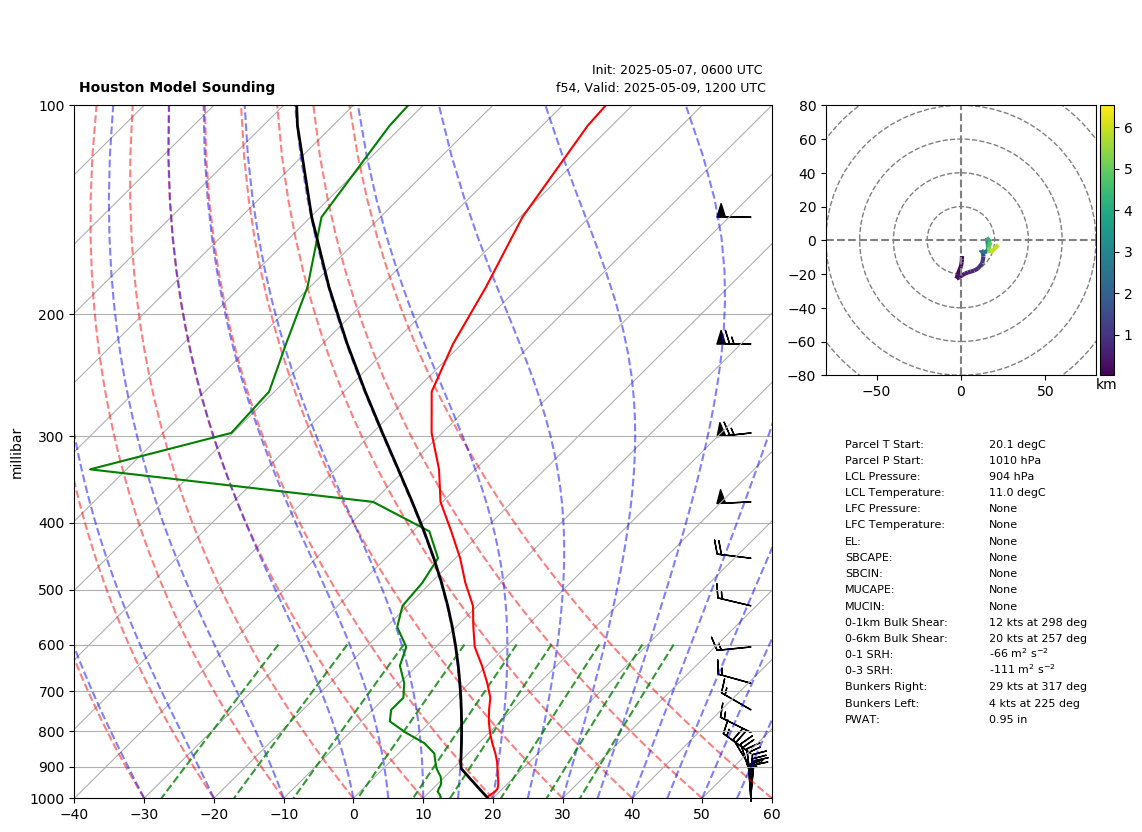The image size is (1142, 832).
Task: Click the wind barb at the 200 millibar level
Action: coord(733,339)
